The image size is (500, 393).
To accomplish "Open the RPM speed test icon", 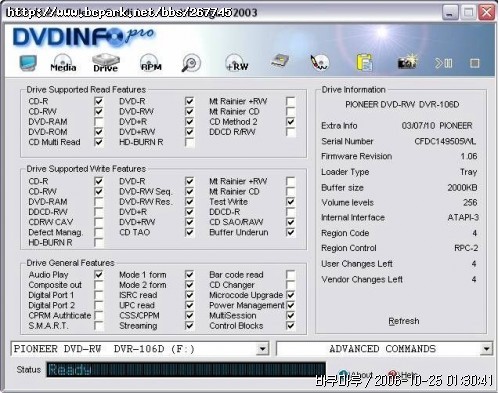I will click(x=151, y=63).
